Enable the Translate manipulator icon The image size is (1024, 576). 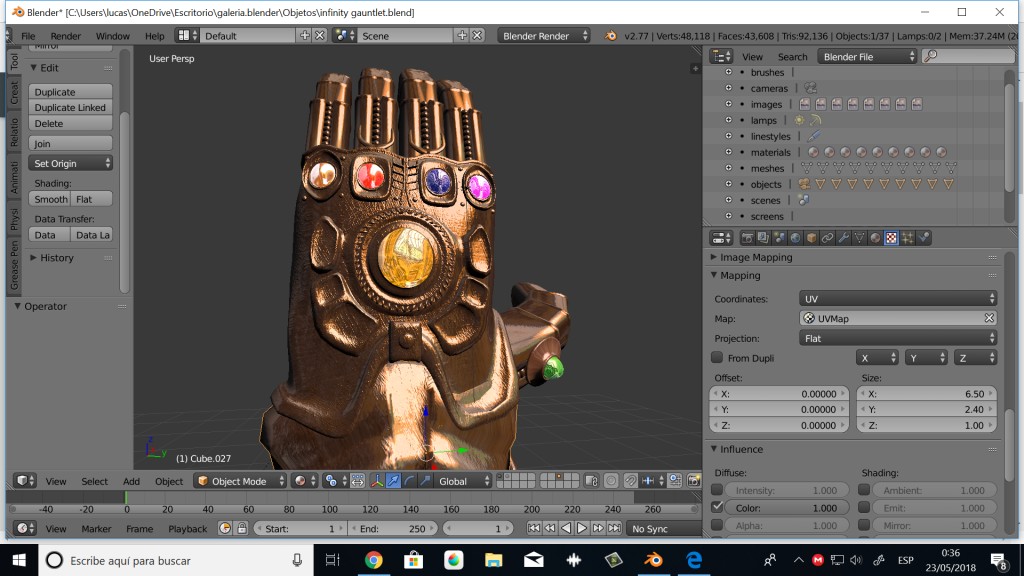coord(394,480)
